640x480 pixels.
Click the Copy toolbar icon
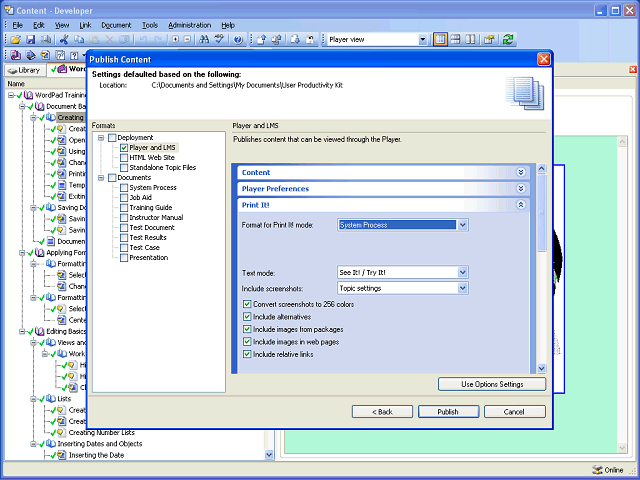[79, 40]
